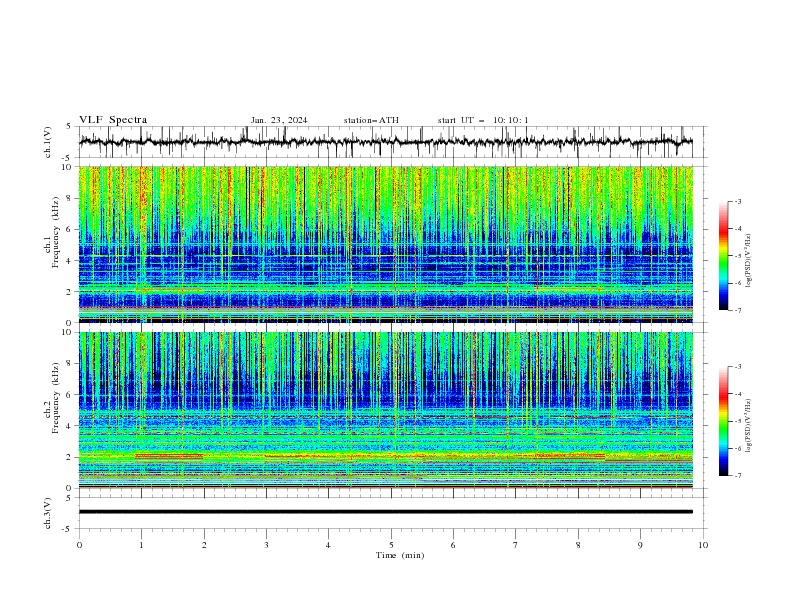Click the time axis tick label '2'
Image resolution: width=792 pixels, height=612 pixels.
[204, 545]
